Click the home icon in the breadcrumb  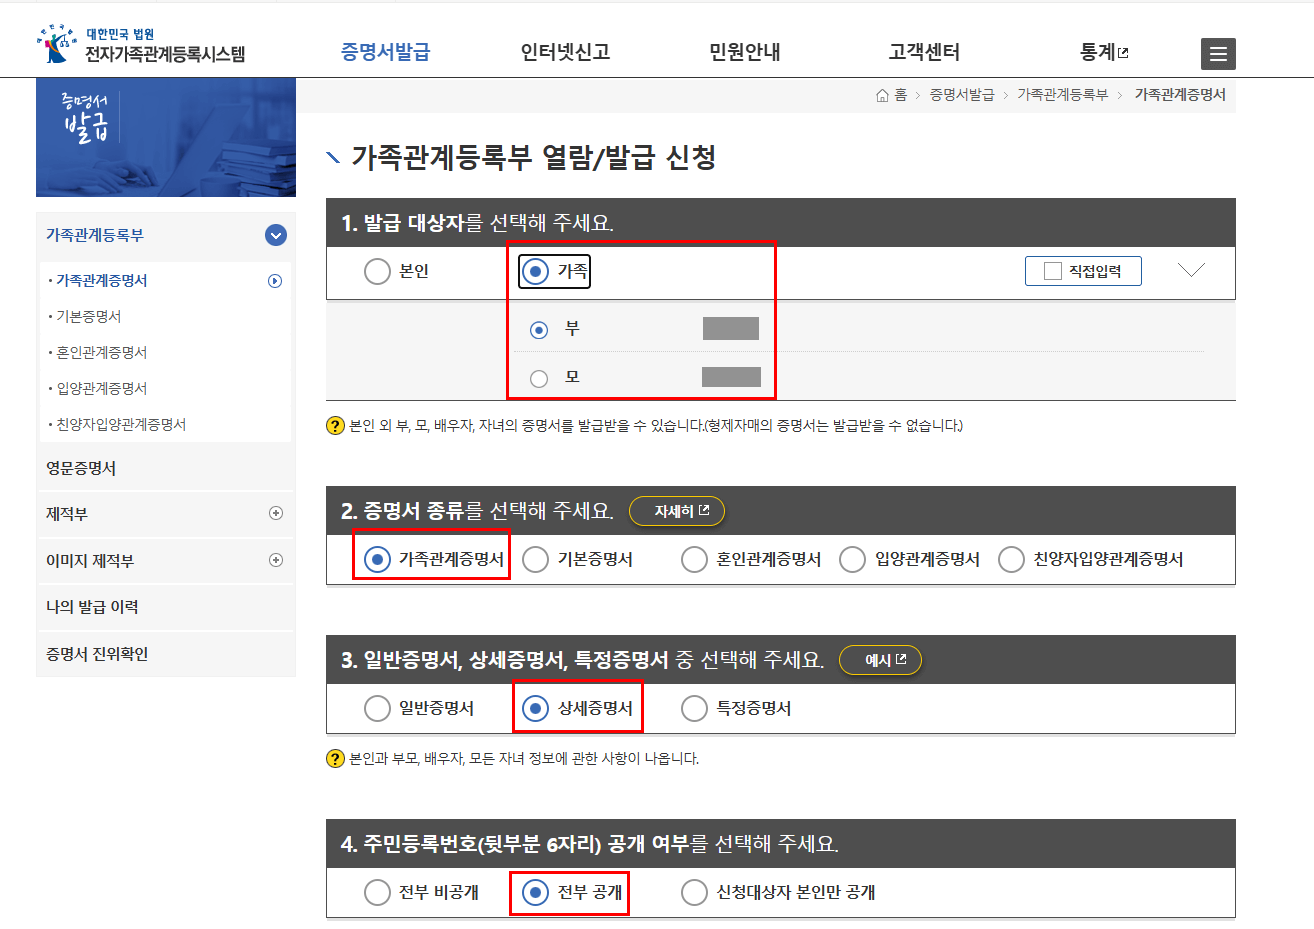[884, 94]
